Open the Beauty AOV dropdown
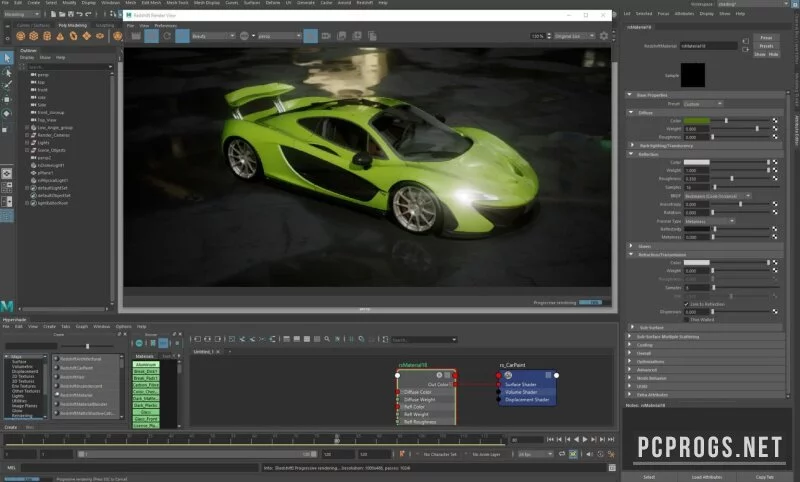This screenshot has height=482, width=800. click(213, 36)
